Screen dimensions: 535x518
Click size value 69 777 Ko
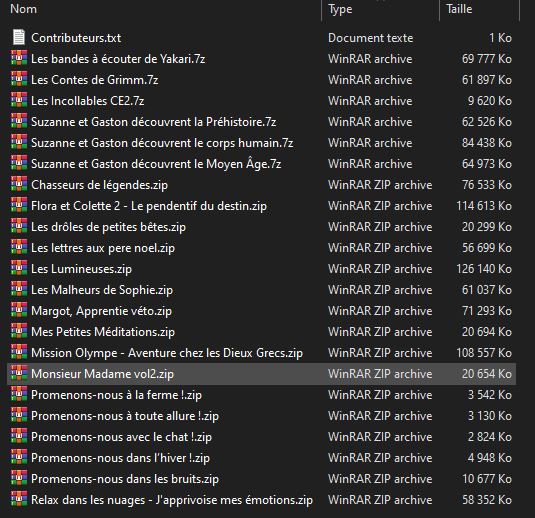487,59
